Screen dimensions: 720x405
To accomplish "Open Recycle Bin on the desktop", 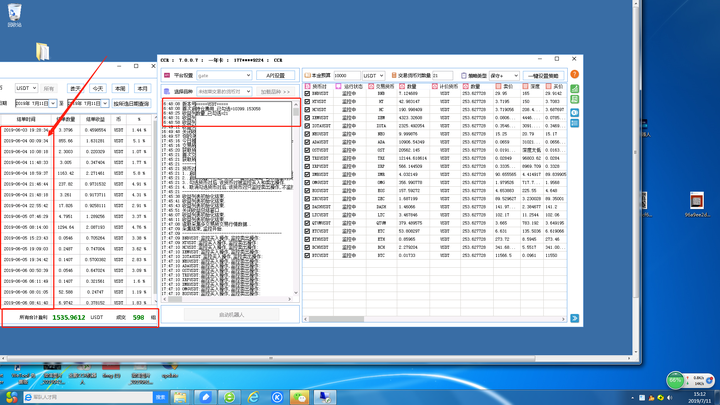I will point(15,15).
